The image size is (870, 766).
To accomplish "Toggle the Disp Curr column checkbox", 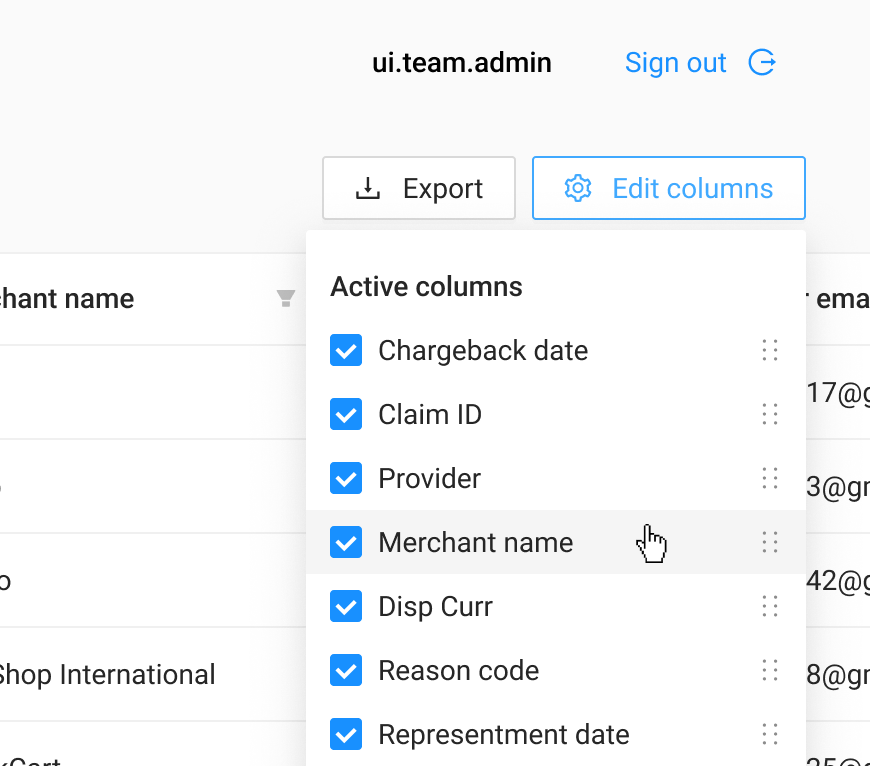I will 346,606.
